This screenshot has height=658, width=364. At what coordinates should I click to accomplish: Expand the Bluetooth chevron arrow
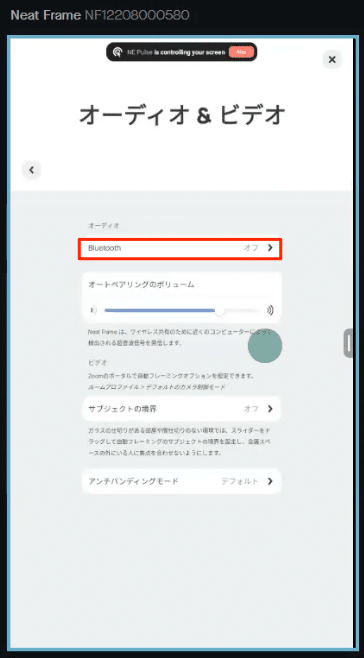270,248
